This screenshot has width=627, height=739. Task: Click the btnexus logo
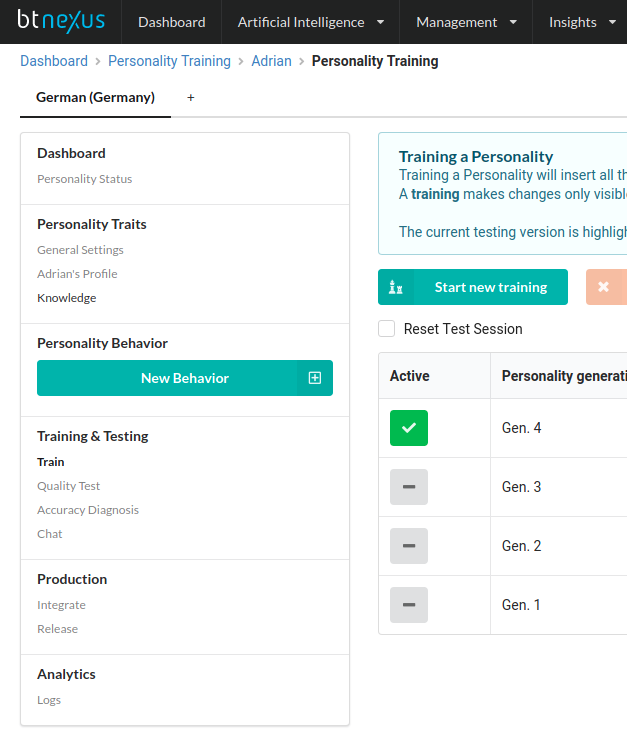[x=61, y=21]
